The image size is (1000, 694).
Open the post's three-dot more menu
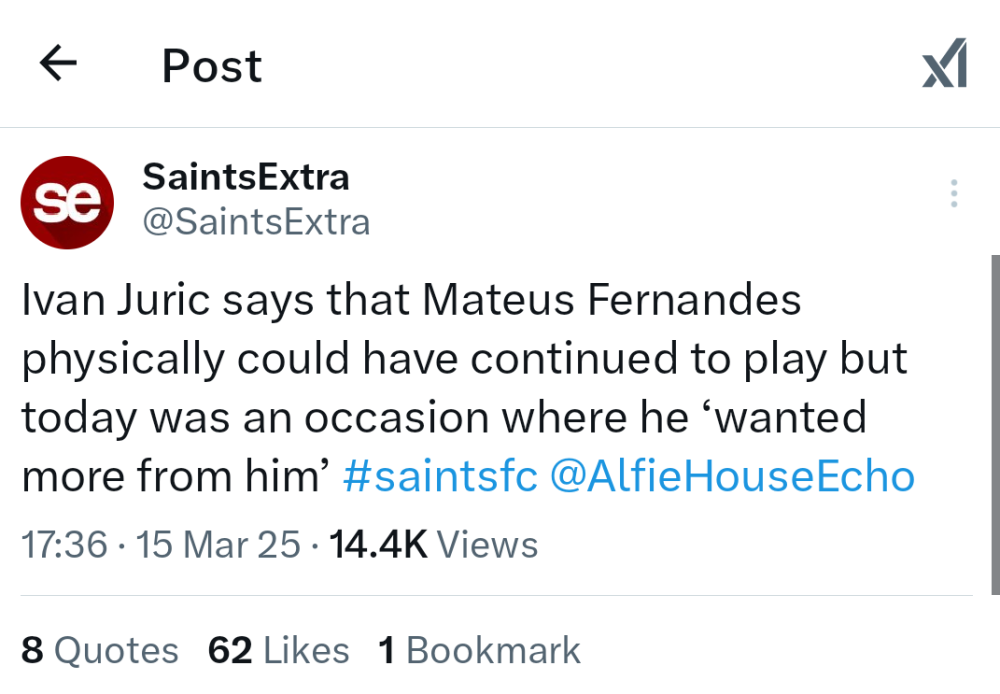(954, 194)
